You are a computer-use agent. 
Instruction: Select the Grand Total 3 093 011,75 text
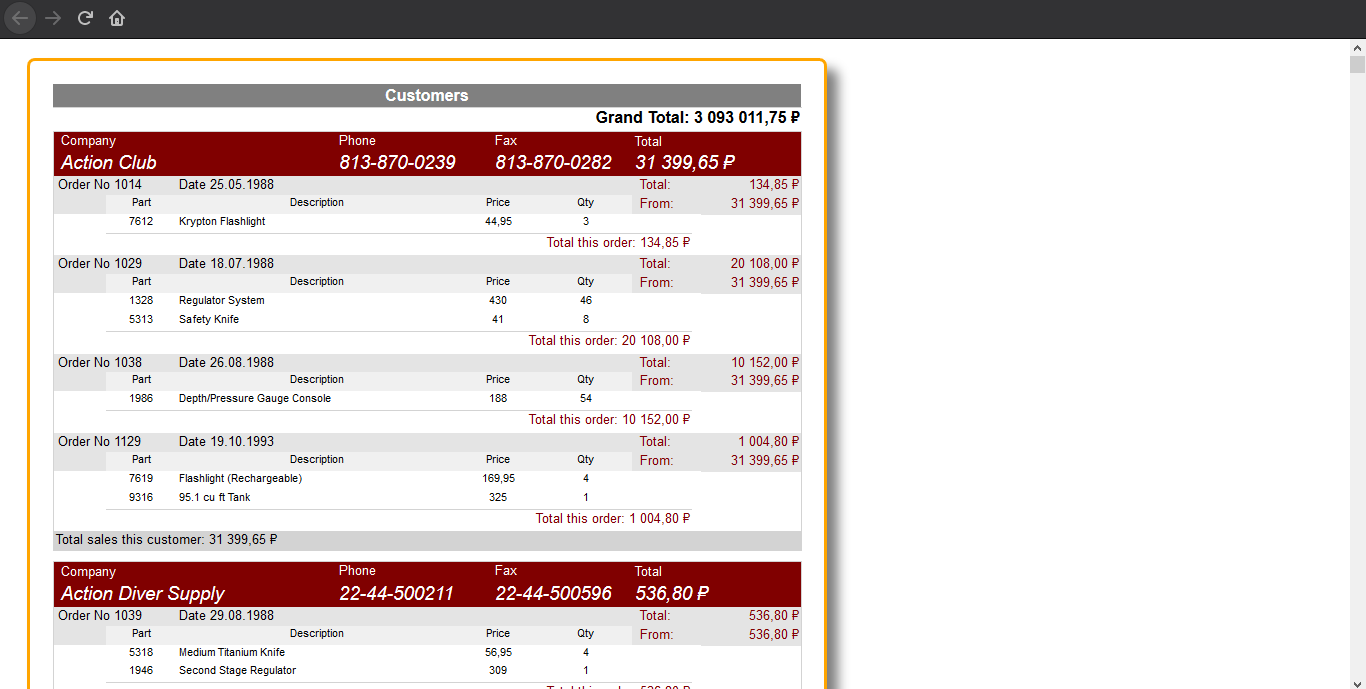pyautogui.click(x=698, y=117)
